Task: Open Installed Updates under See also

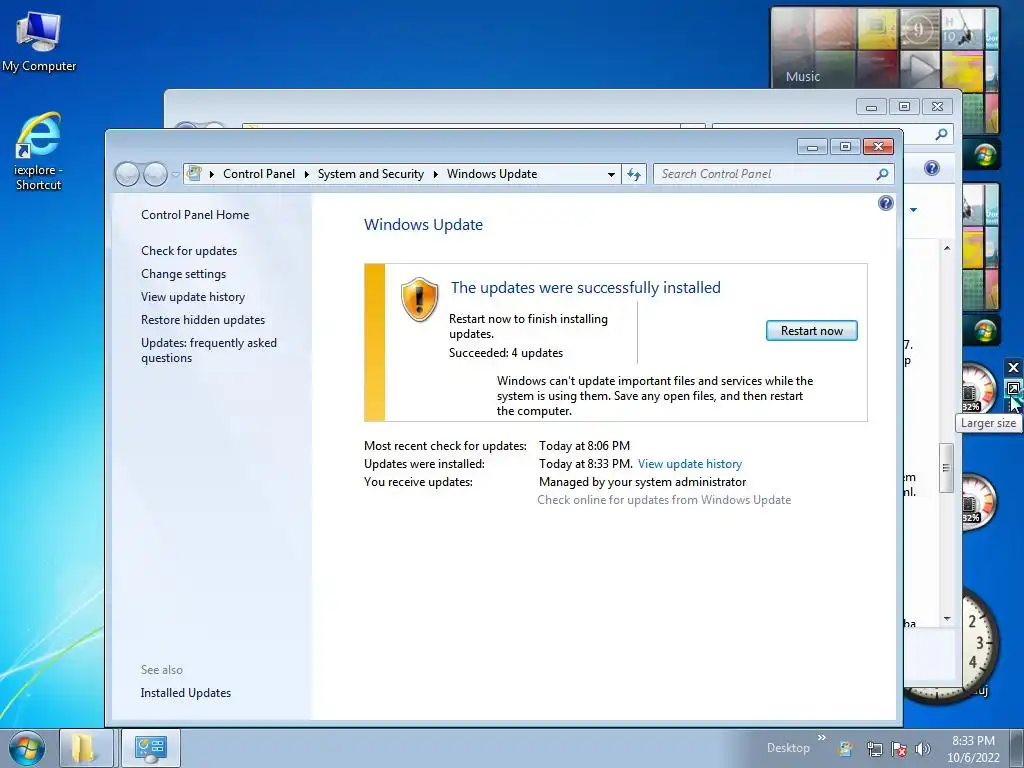Action: (x=185, y=693)
